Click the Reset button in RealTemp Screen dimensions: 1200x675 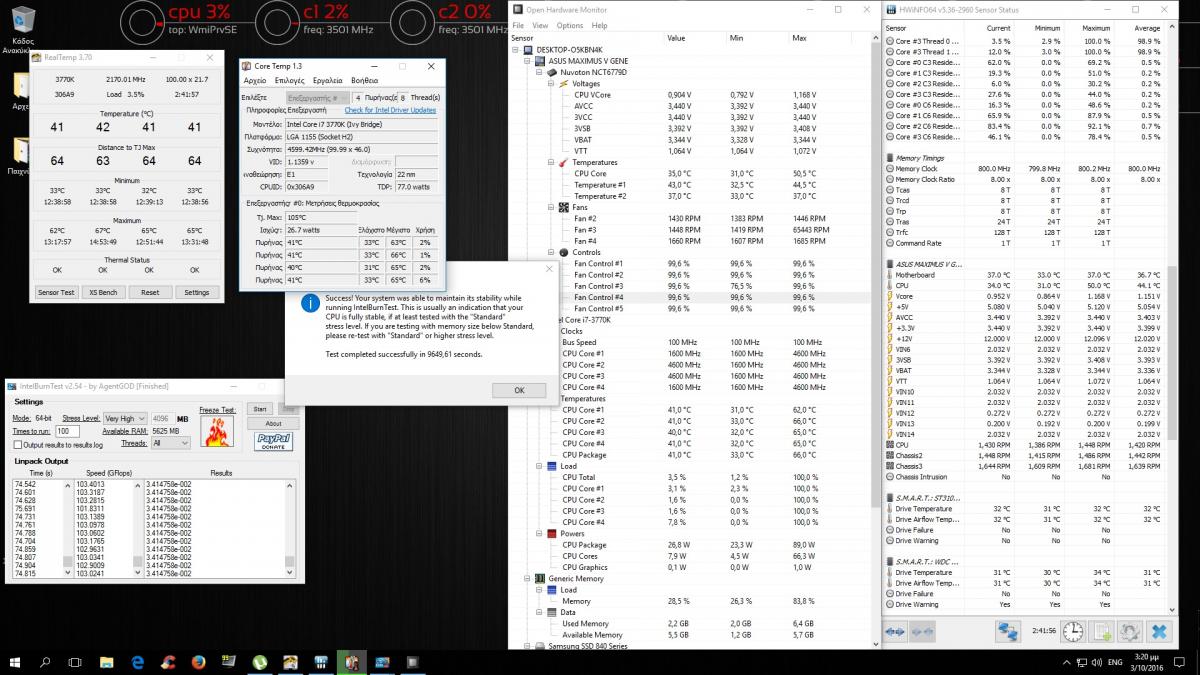tap(150, 292)
